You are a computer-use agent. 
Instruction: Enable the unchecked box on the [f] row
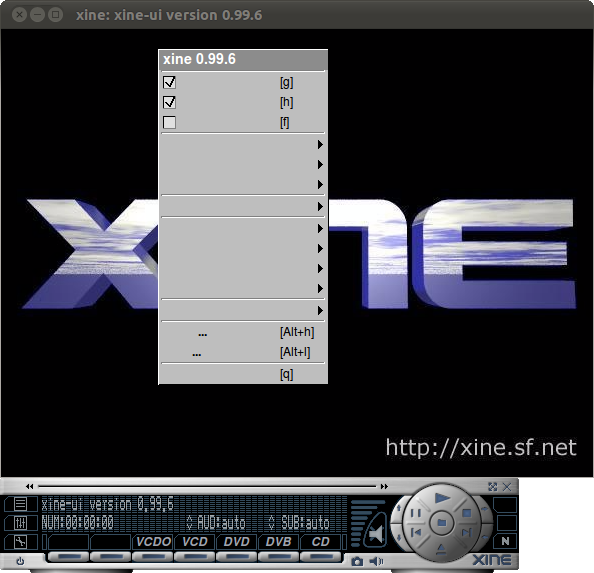pos(169,122)
